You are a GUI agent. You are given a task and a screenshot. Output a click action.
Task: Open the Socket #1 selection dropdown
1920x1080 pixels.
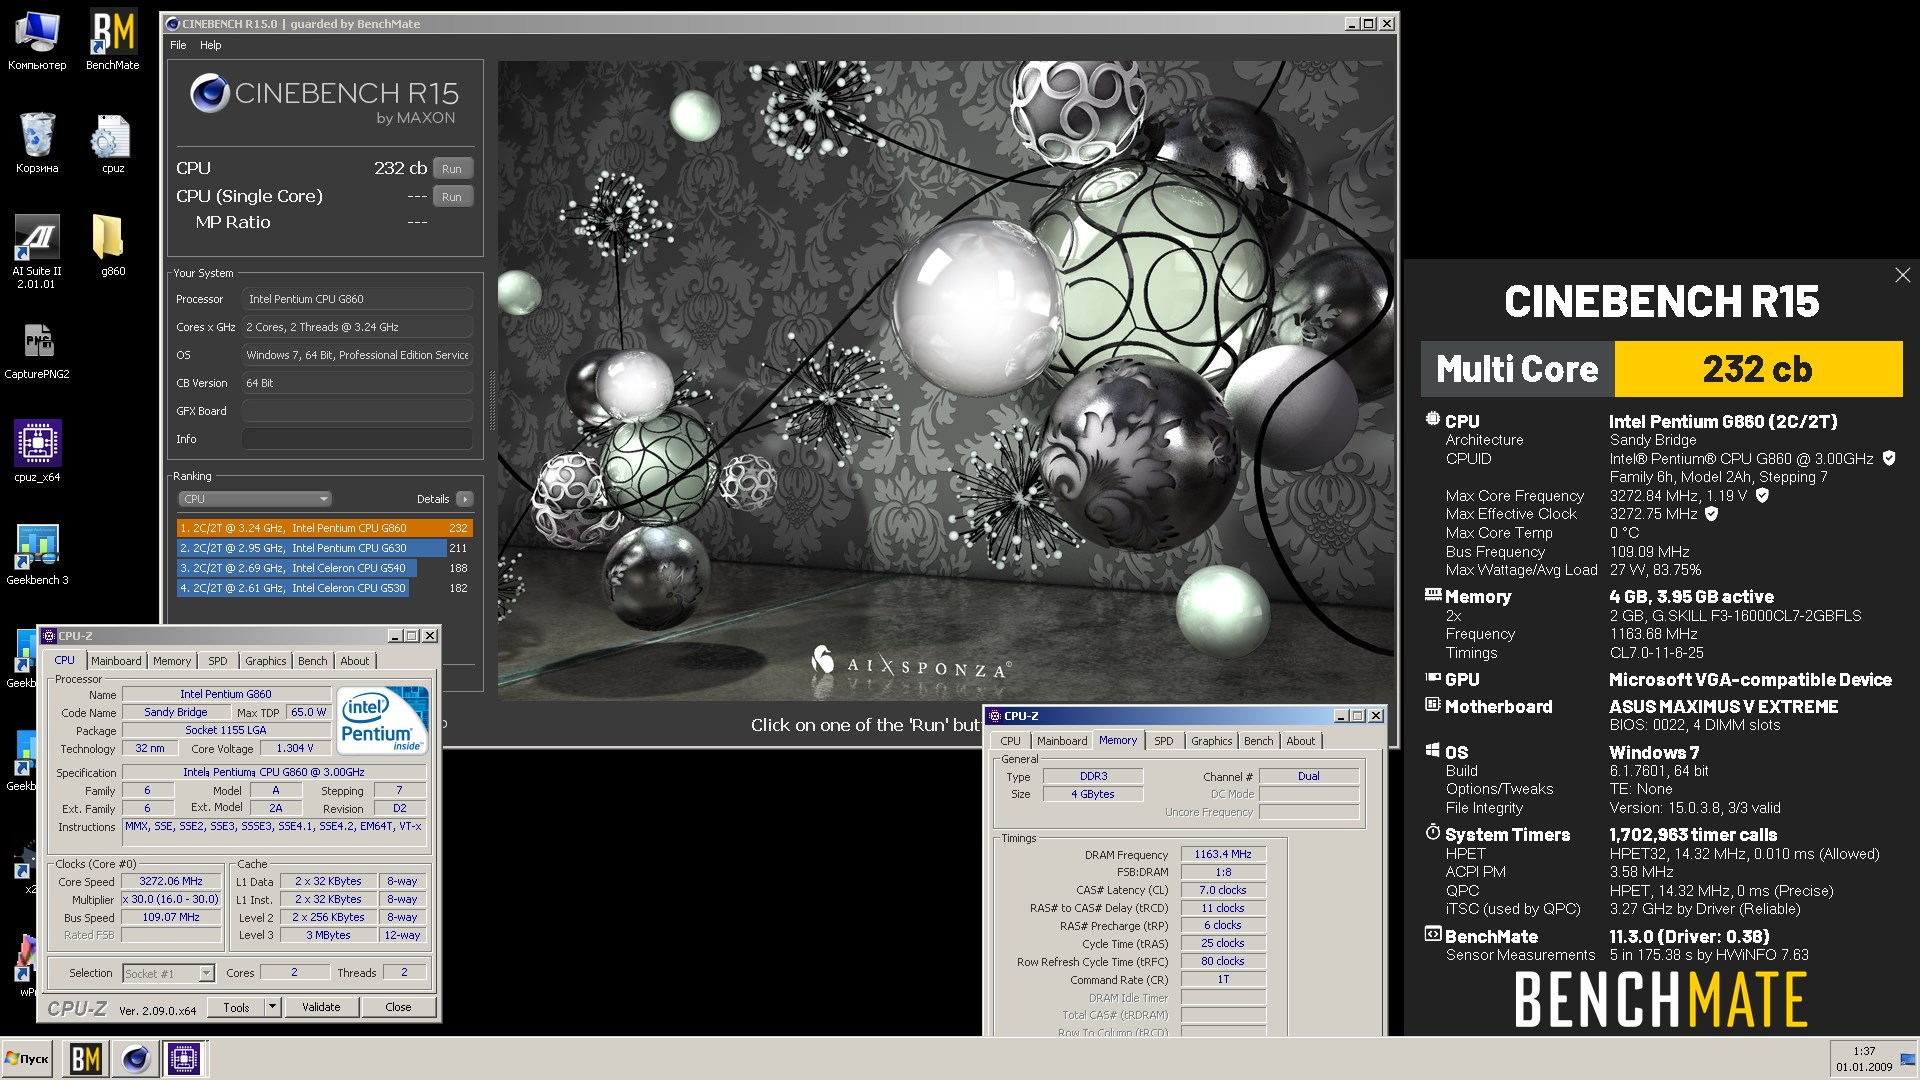(x=168, y=973)
